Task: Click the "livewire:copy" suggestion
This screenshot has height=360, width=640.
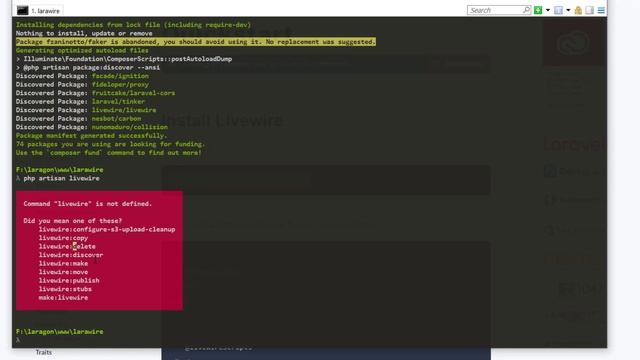Action: click(63, 238)
